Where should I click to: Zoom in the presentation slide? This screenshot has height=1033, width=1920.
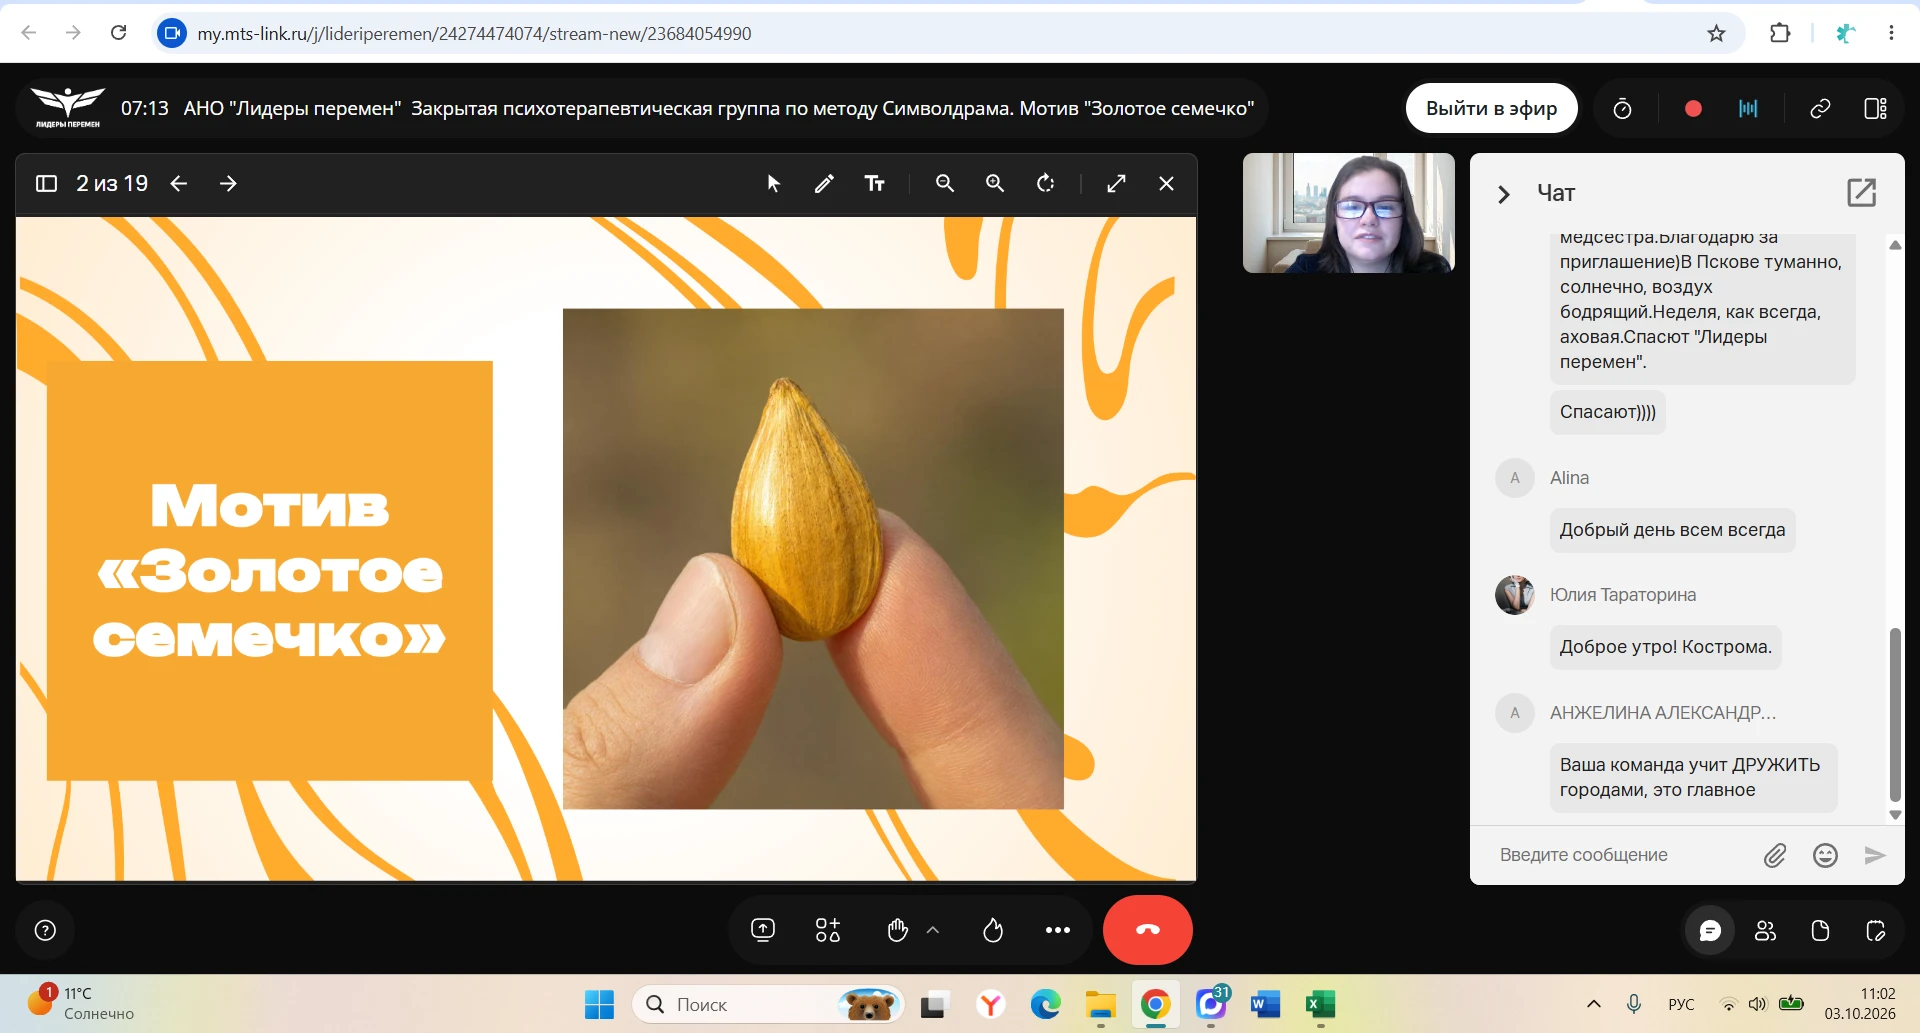point(995,184)
